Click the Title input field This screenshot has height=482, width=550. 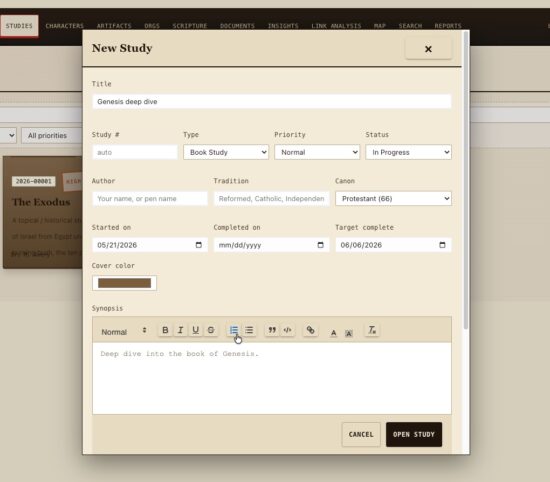click(272, 101)
